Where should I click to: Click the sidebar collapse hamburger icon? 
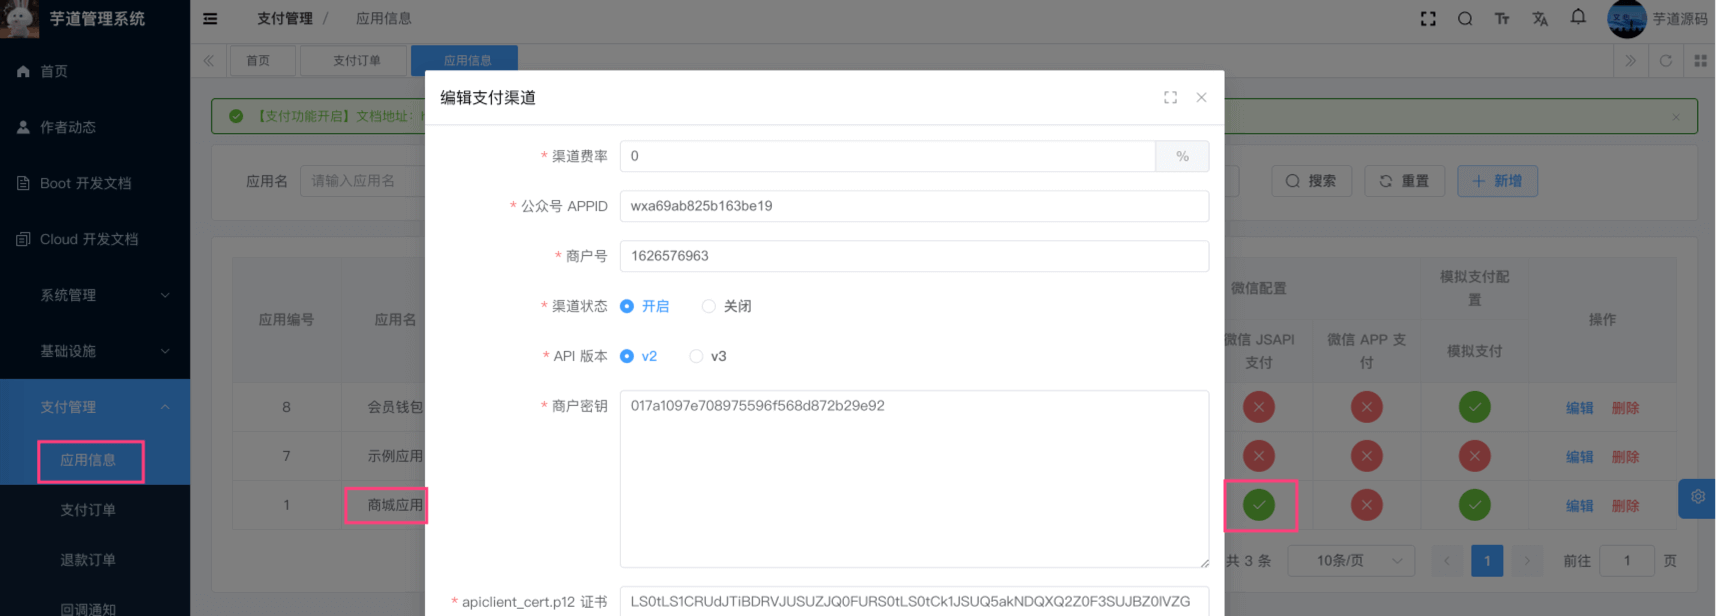[210, 19]
